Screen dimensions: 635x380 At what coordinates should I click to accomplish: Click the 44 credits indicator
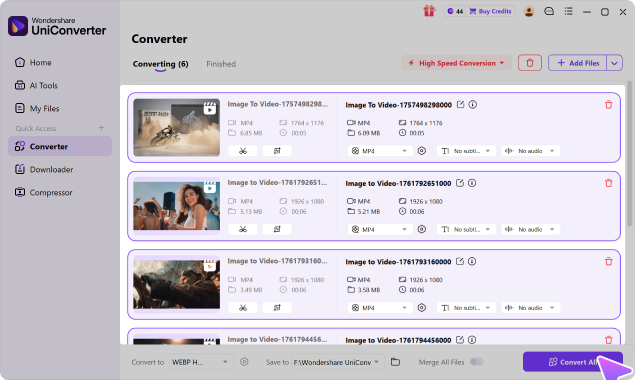point(455,11)
